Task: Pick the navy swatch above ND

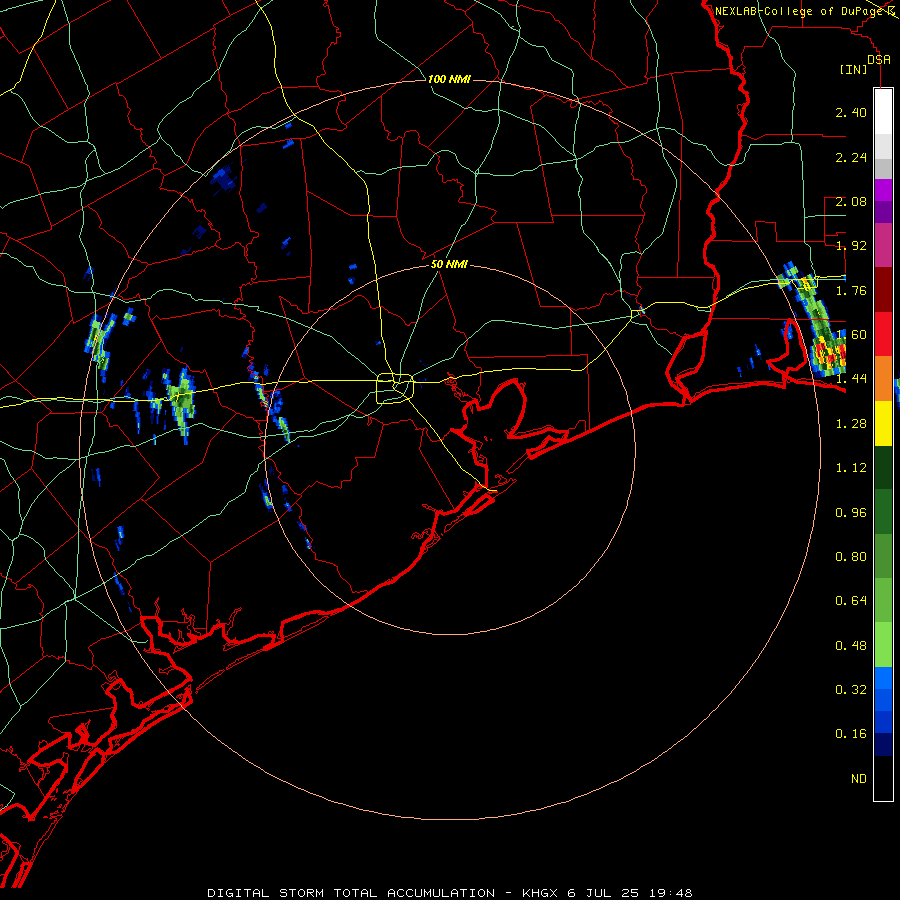Action: [883, 745]
